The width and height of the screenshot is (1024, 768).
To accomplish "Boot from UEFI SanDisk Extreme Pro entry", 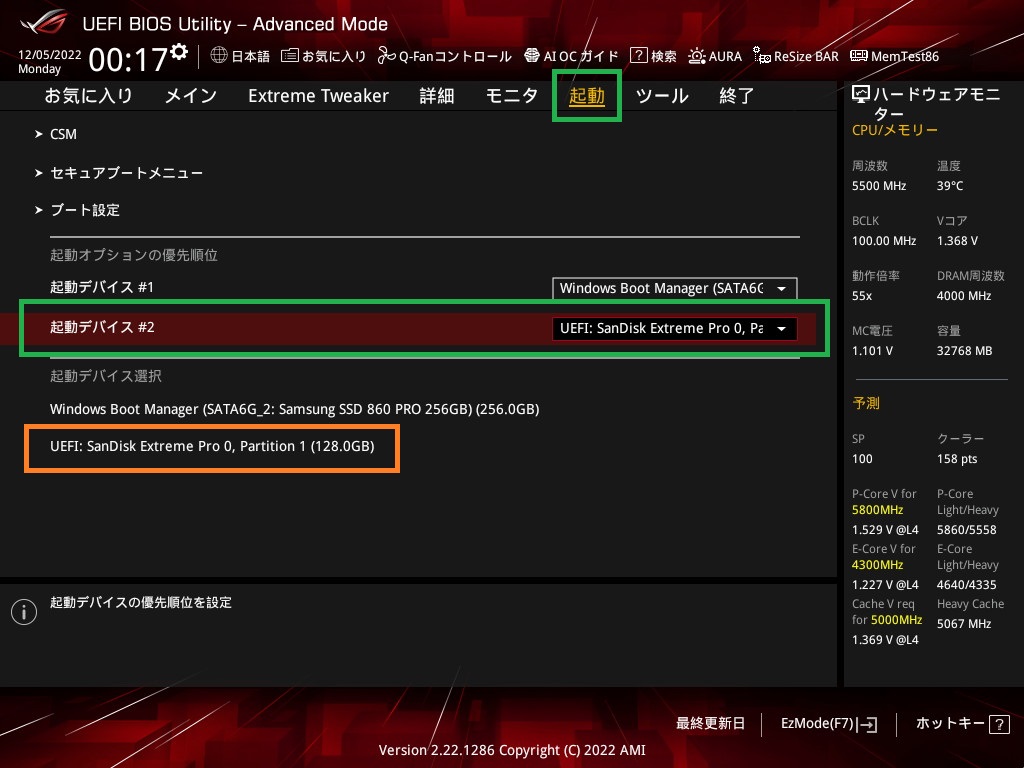I will point(212,447).
